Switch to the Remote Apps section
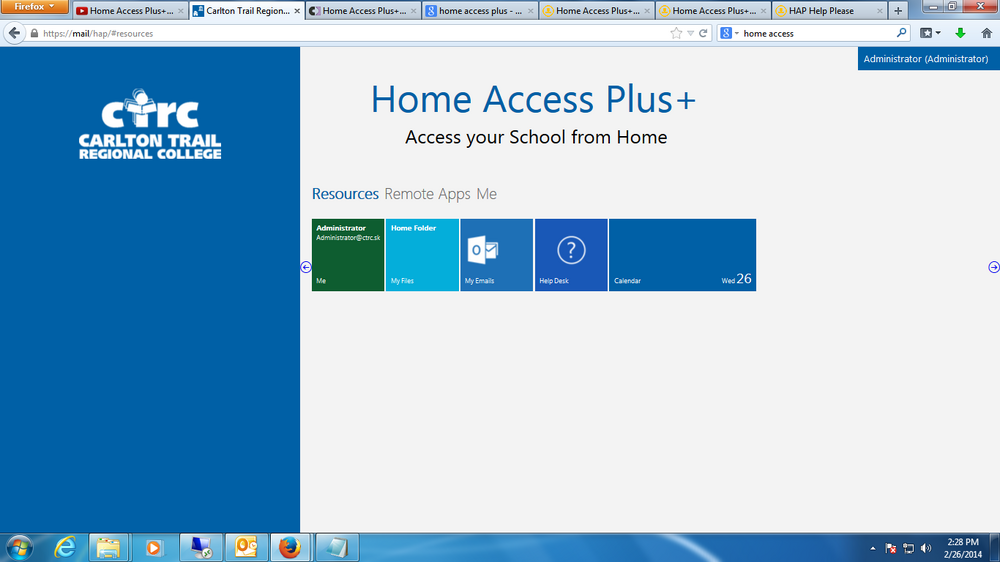1000x562 pixels. 427,194
